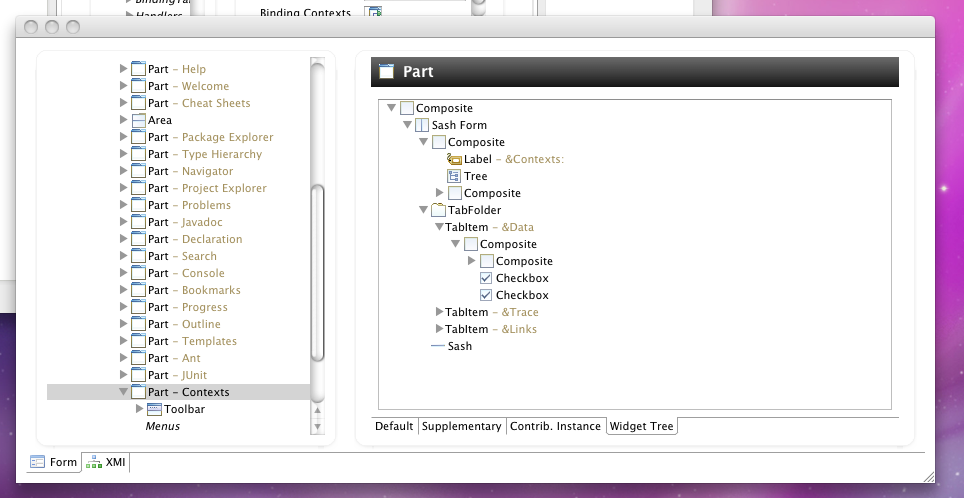Click the Part – Package Explorer icon
Viewport: 964px width, 498px height.
click(x=138, y=137)
